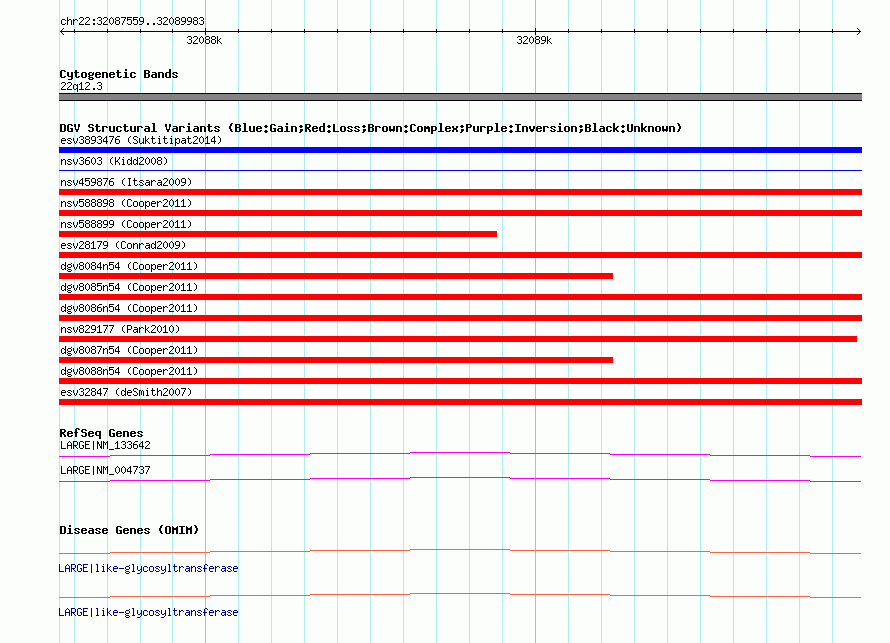
Task: Click the chr22:32087559..32089983 coordinate label
Action: 132,22
